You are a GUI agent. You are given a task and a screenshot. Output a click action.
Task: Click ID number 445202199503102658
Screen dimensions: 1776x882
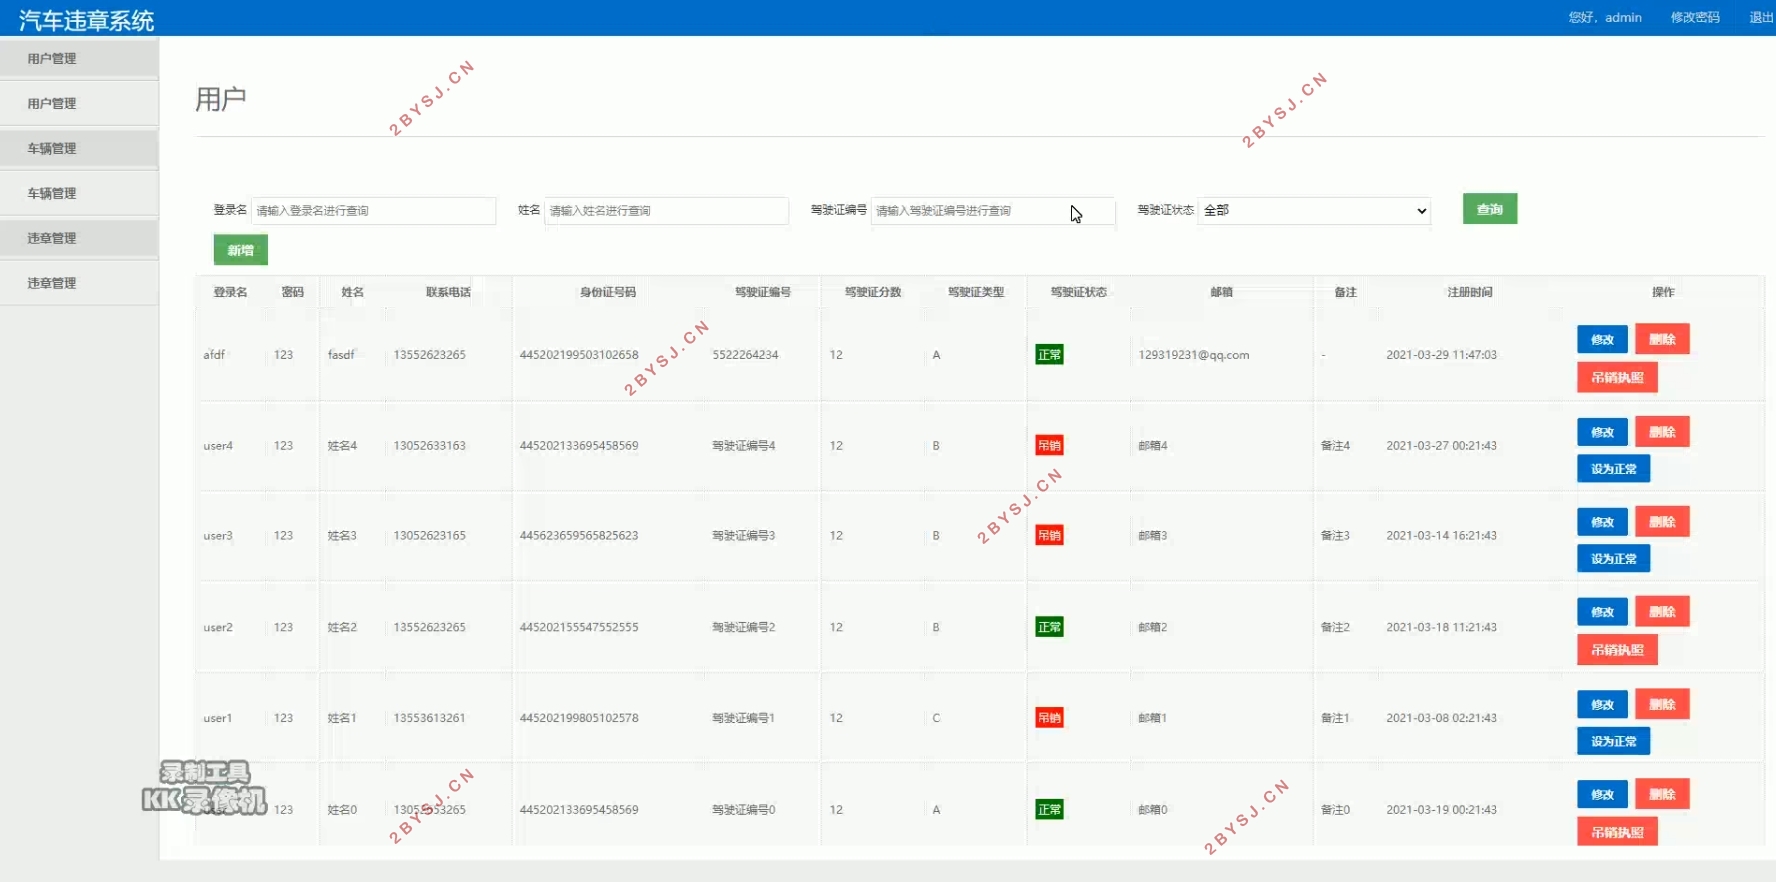coord(579,355)
